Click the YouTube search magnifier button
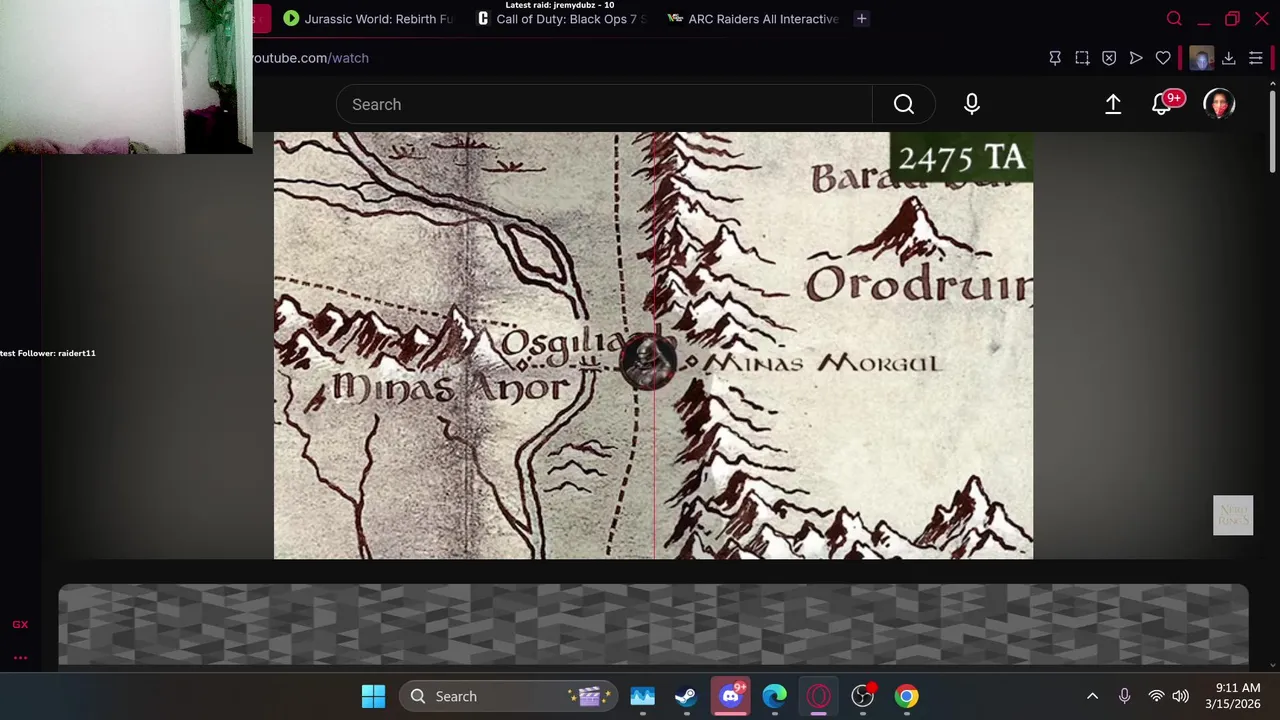Image resolution: width=1280 pixels, height=720 pixels. coord(904,104)
